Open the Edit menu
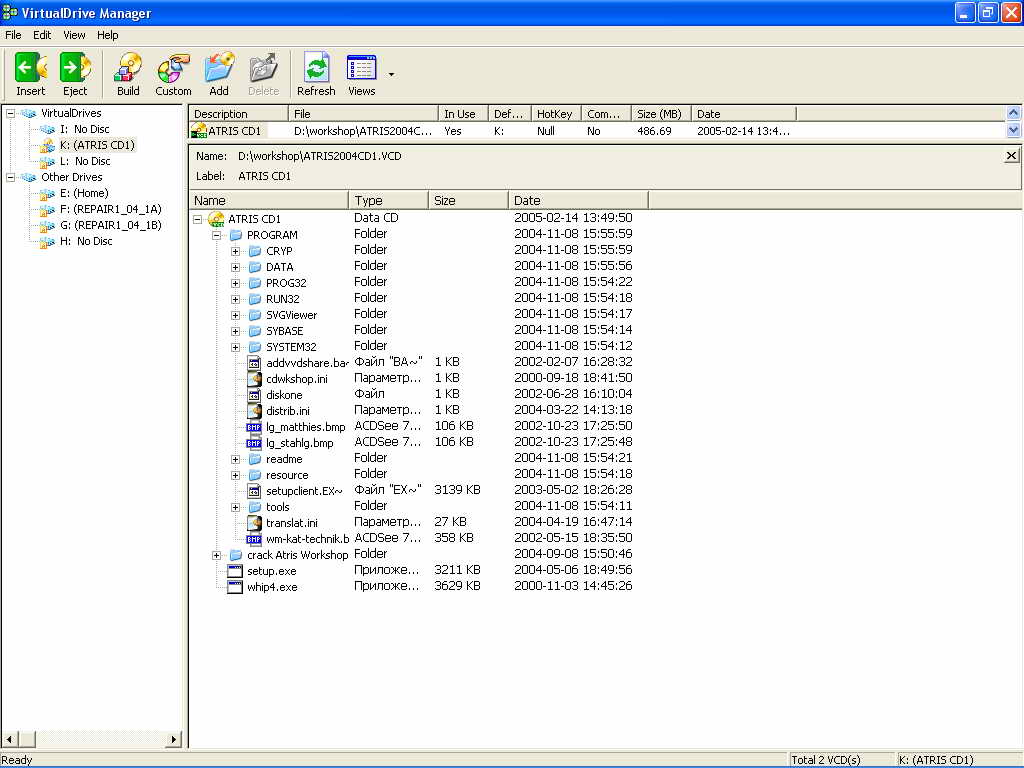This screenshot has width=1024, height=768. pos(42,35)
